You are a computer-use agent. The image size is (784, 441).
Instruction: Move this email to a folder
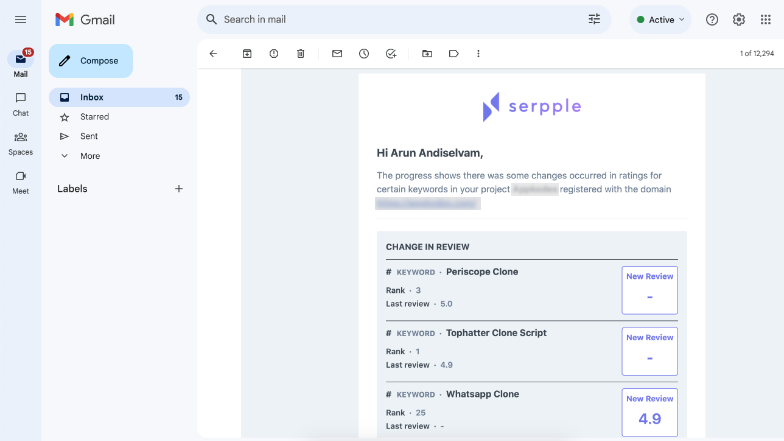tap(427, 54)
